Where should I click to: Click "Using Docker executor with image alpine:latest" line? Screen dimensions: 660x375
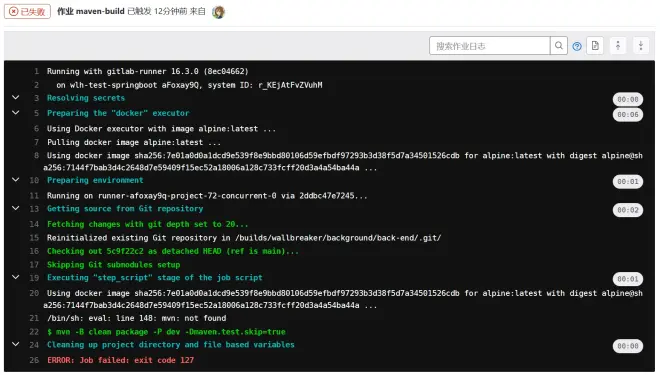[161, 129]
